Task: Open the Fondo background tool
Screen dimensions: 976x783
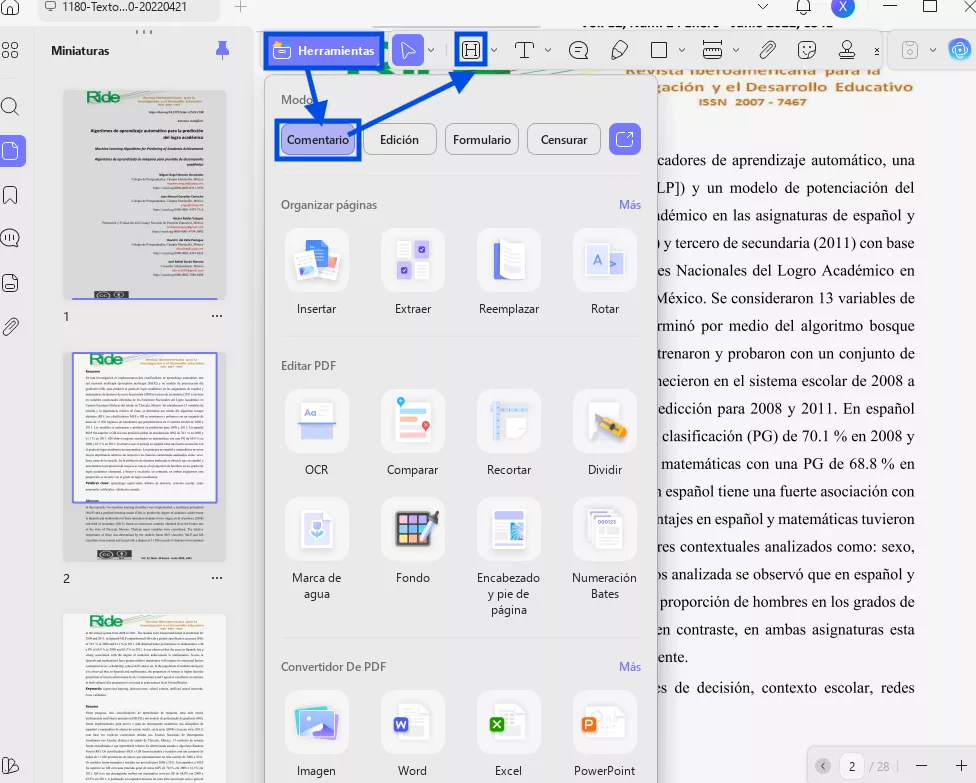Action: coord(413,541)
